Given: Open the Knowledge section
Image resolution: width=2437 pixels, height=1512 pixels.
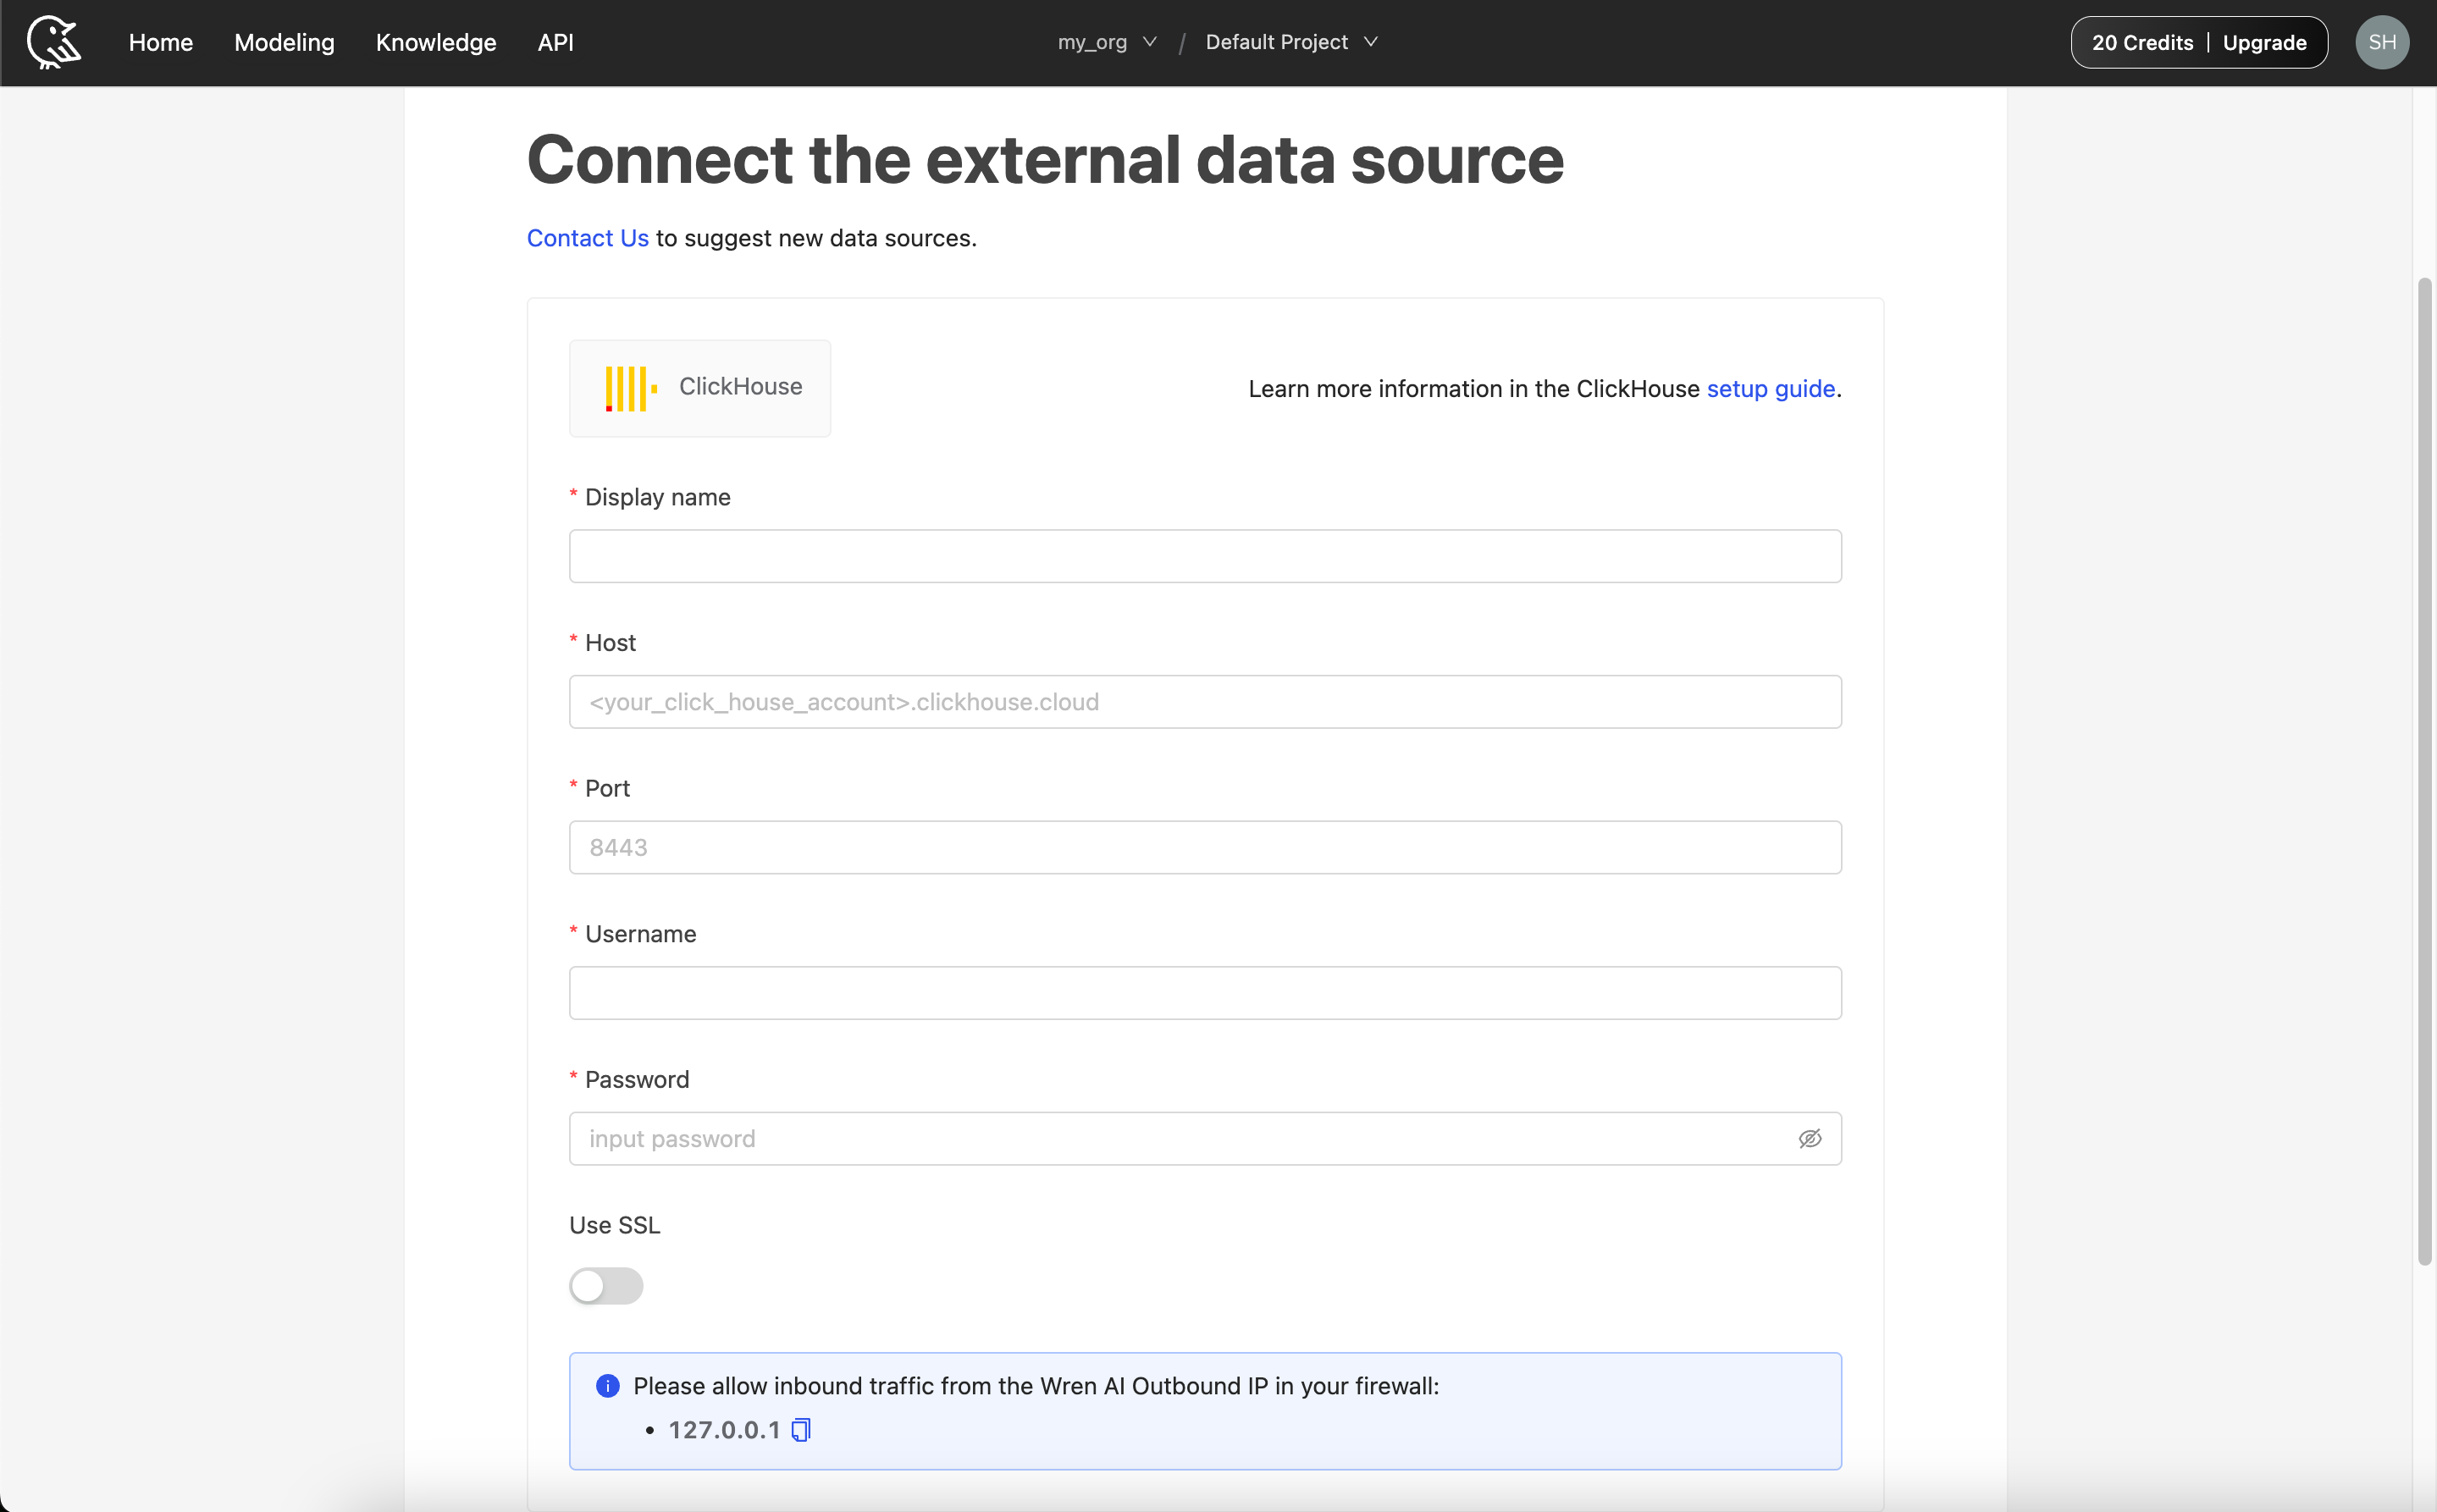Looking at the screenshot, I should 435,42.
